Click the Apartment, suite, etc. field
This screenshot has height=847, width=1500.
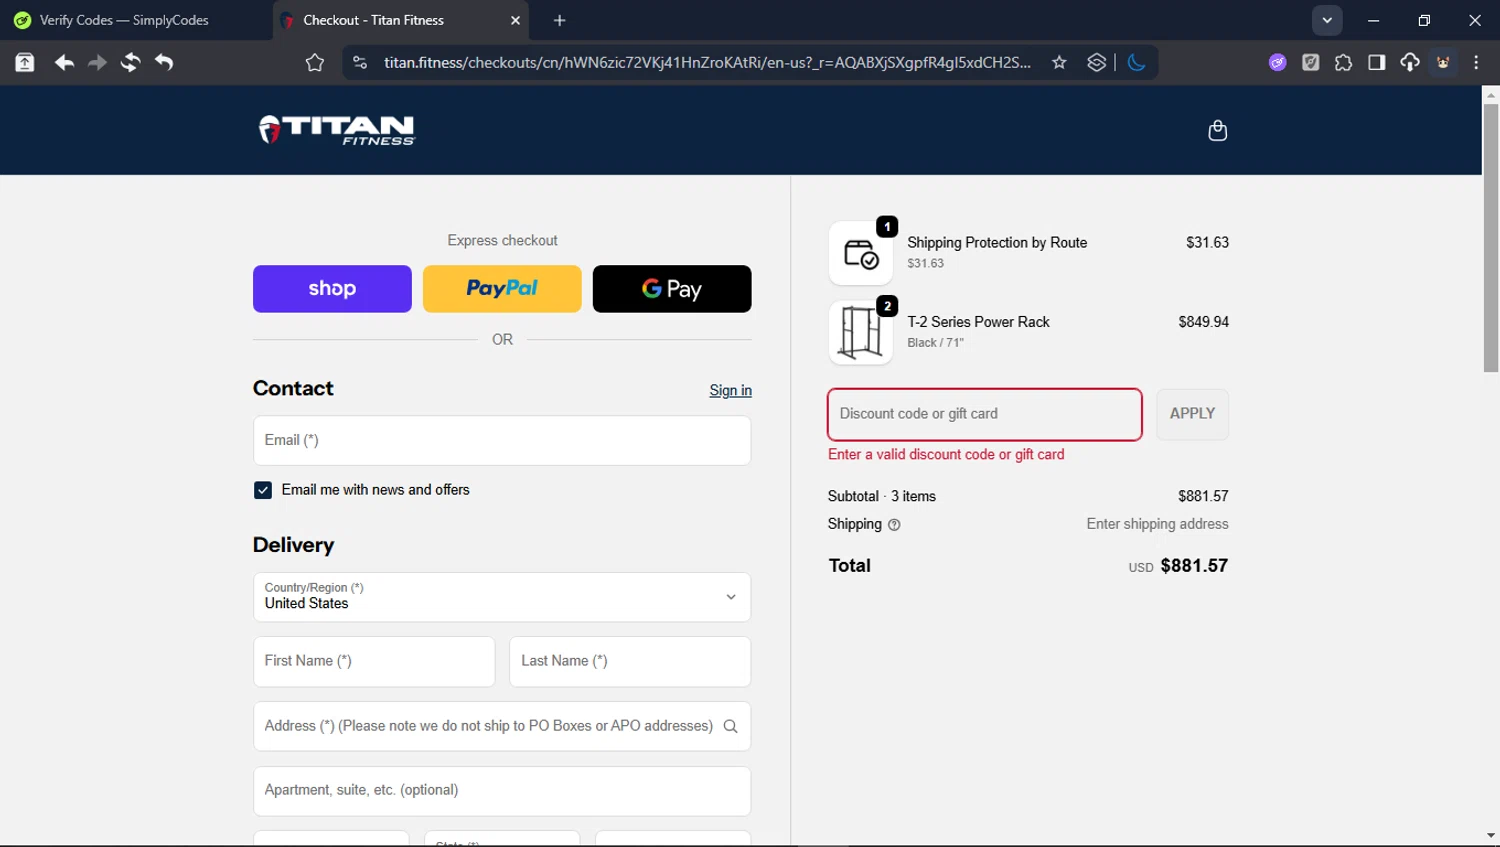coord(502,791)
